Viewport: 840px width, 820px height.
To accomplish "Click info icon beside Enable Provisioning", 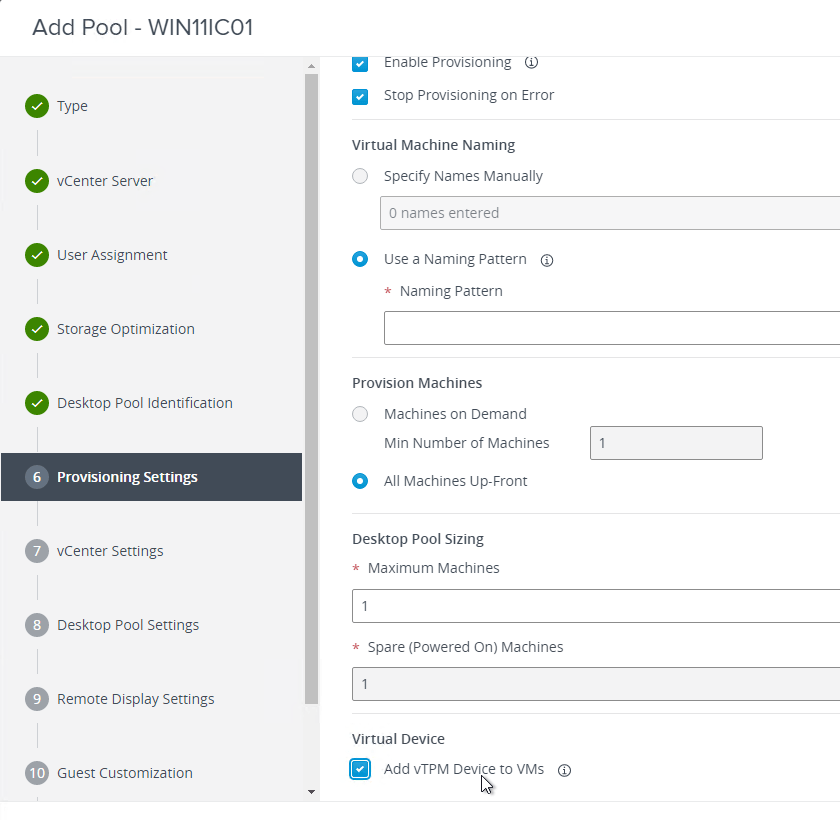I will [x=531, y=63].
